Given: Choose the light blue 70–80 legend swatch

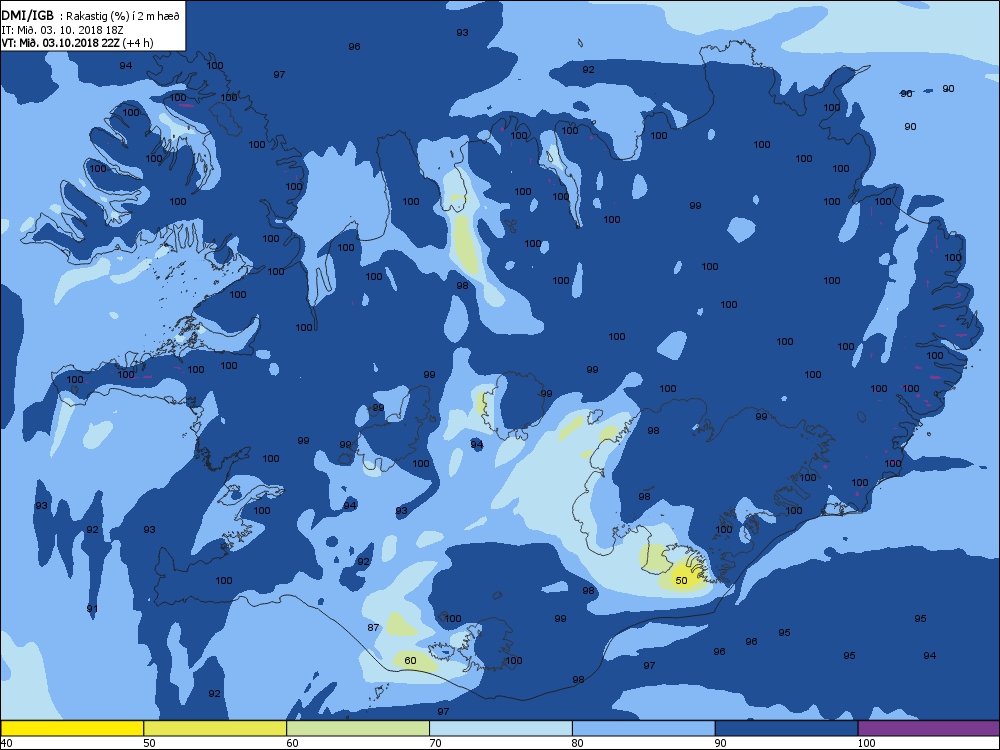Looking at the screenshot, I should coord(501,728).
